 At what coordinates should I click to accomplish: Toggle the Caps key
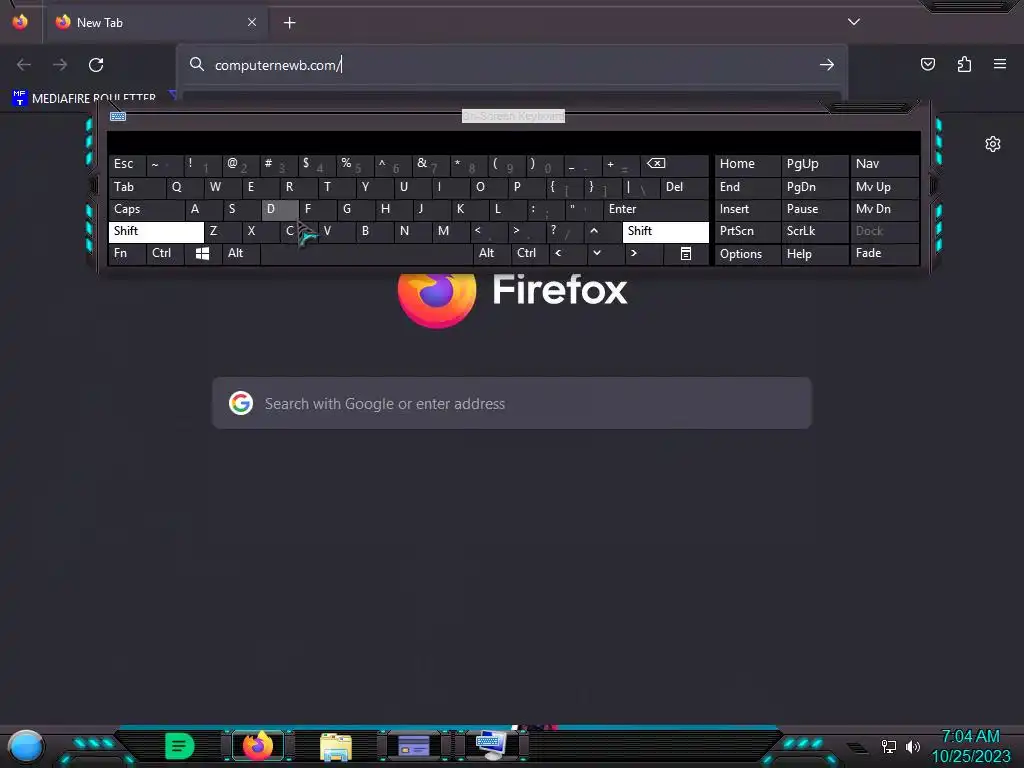(146, 209)
